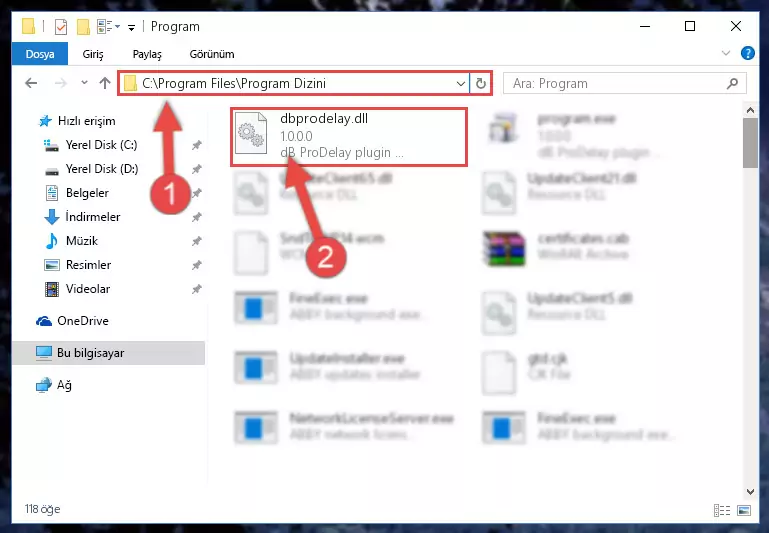The image size is (769, 533).
Task: Click the address bar path text
Action: [234, 83]
